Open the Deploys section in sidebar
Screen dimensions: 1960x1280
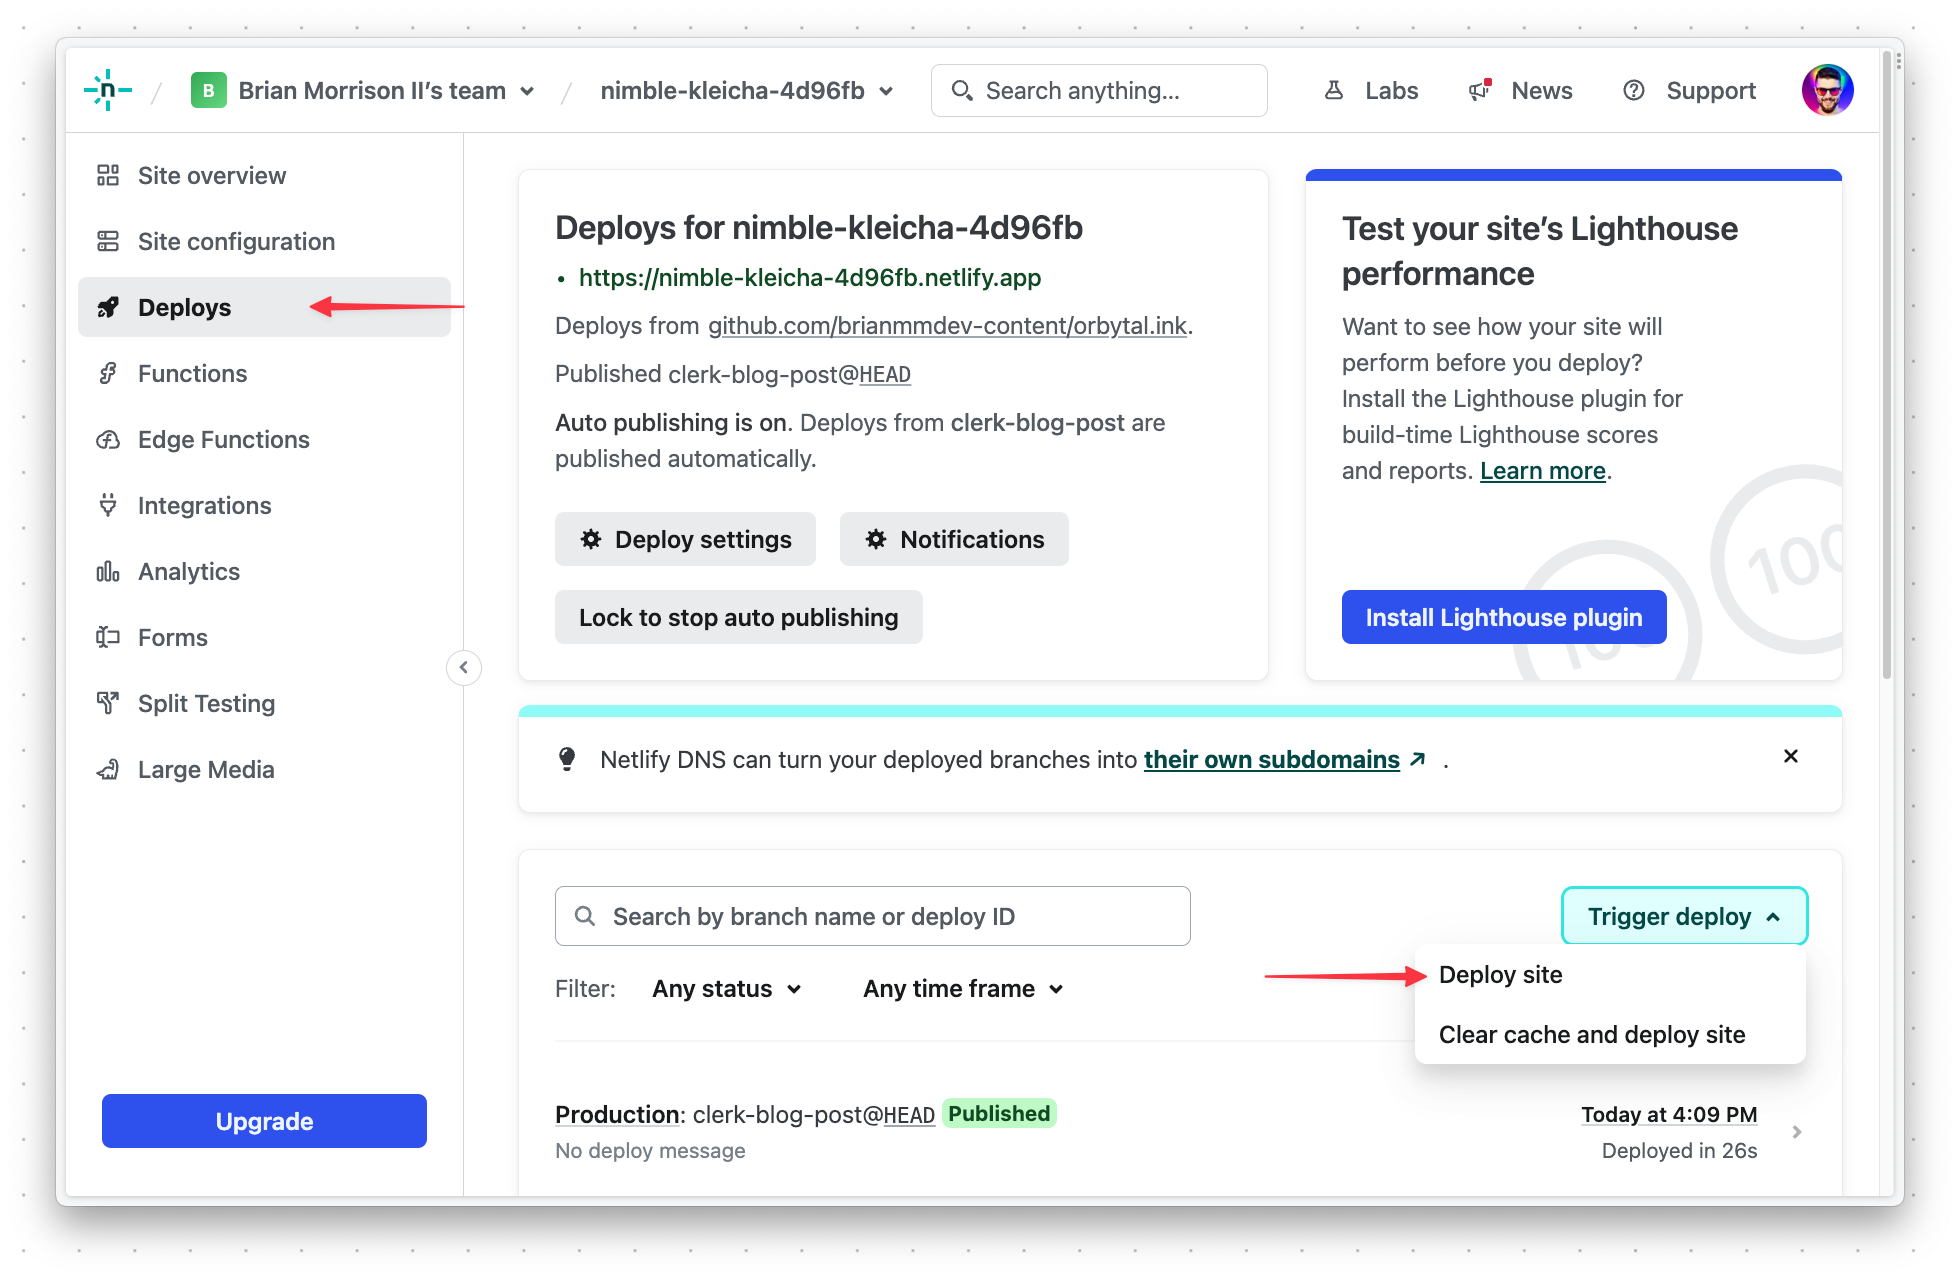(184, 307)
